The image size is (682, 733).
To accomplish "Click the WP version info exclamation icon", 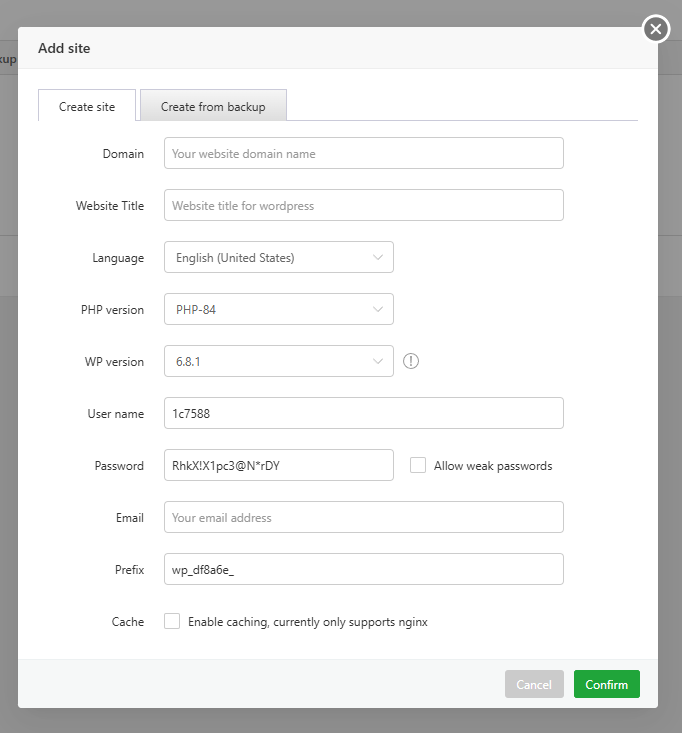I will [x=411, y=361].
